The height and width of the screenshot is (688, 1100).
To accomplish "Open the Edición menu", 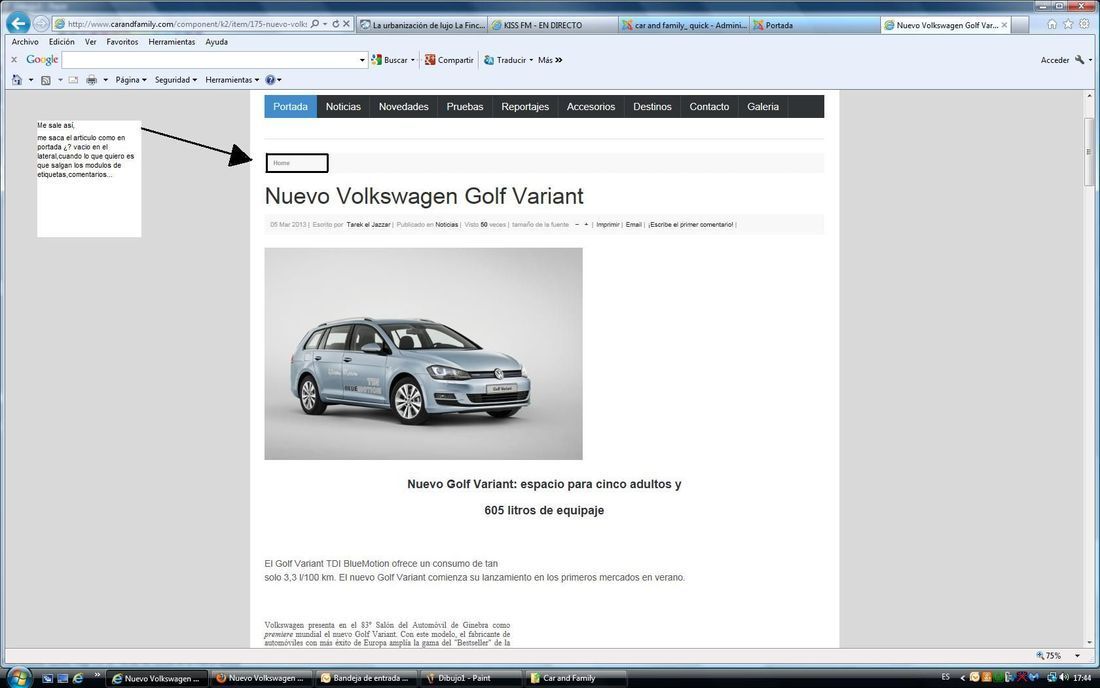I will click(62, 42).
